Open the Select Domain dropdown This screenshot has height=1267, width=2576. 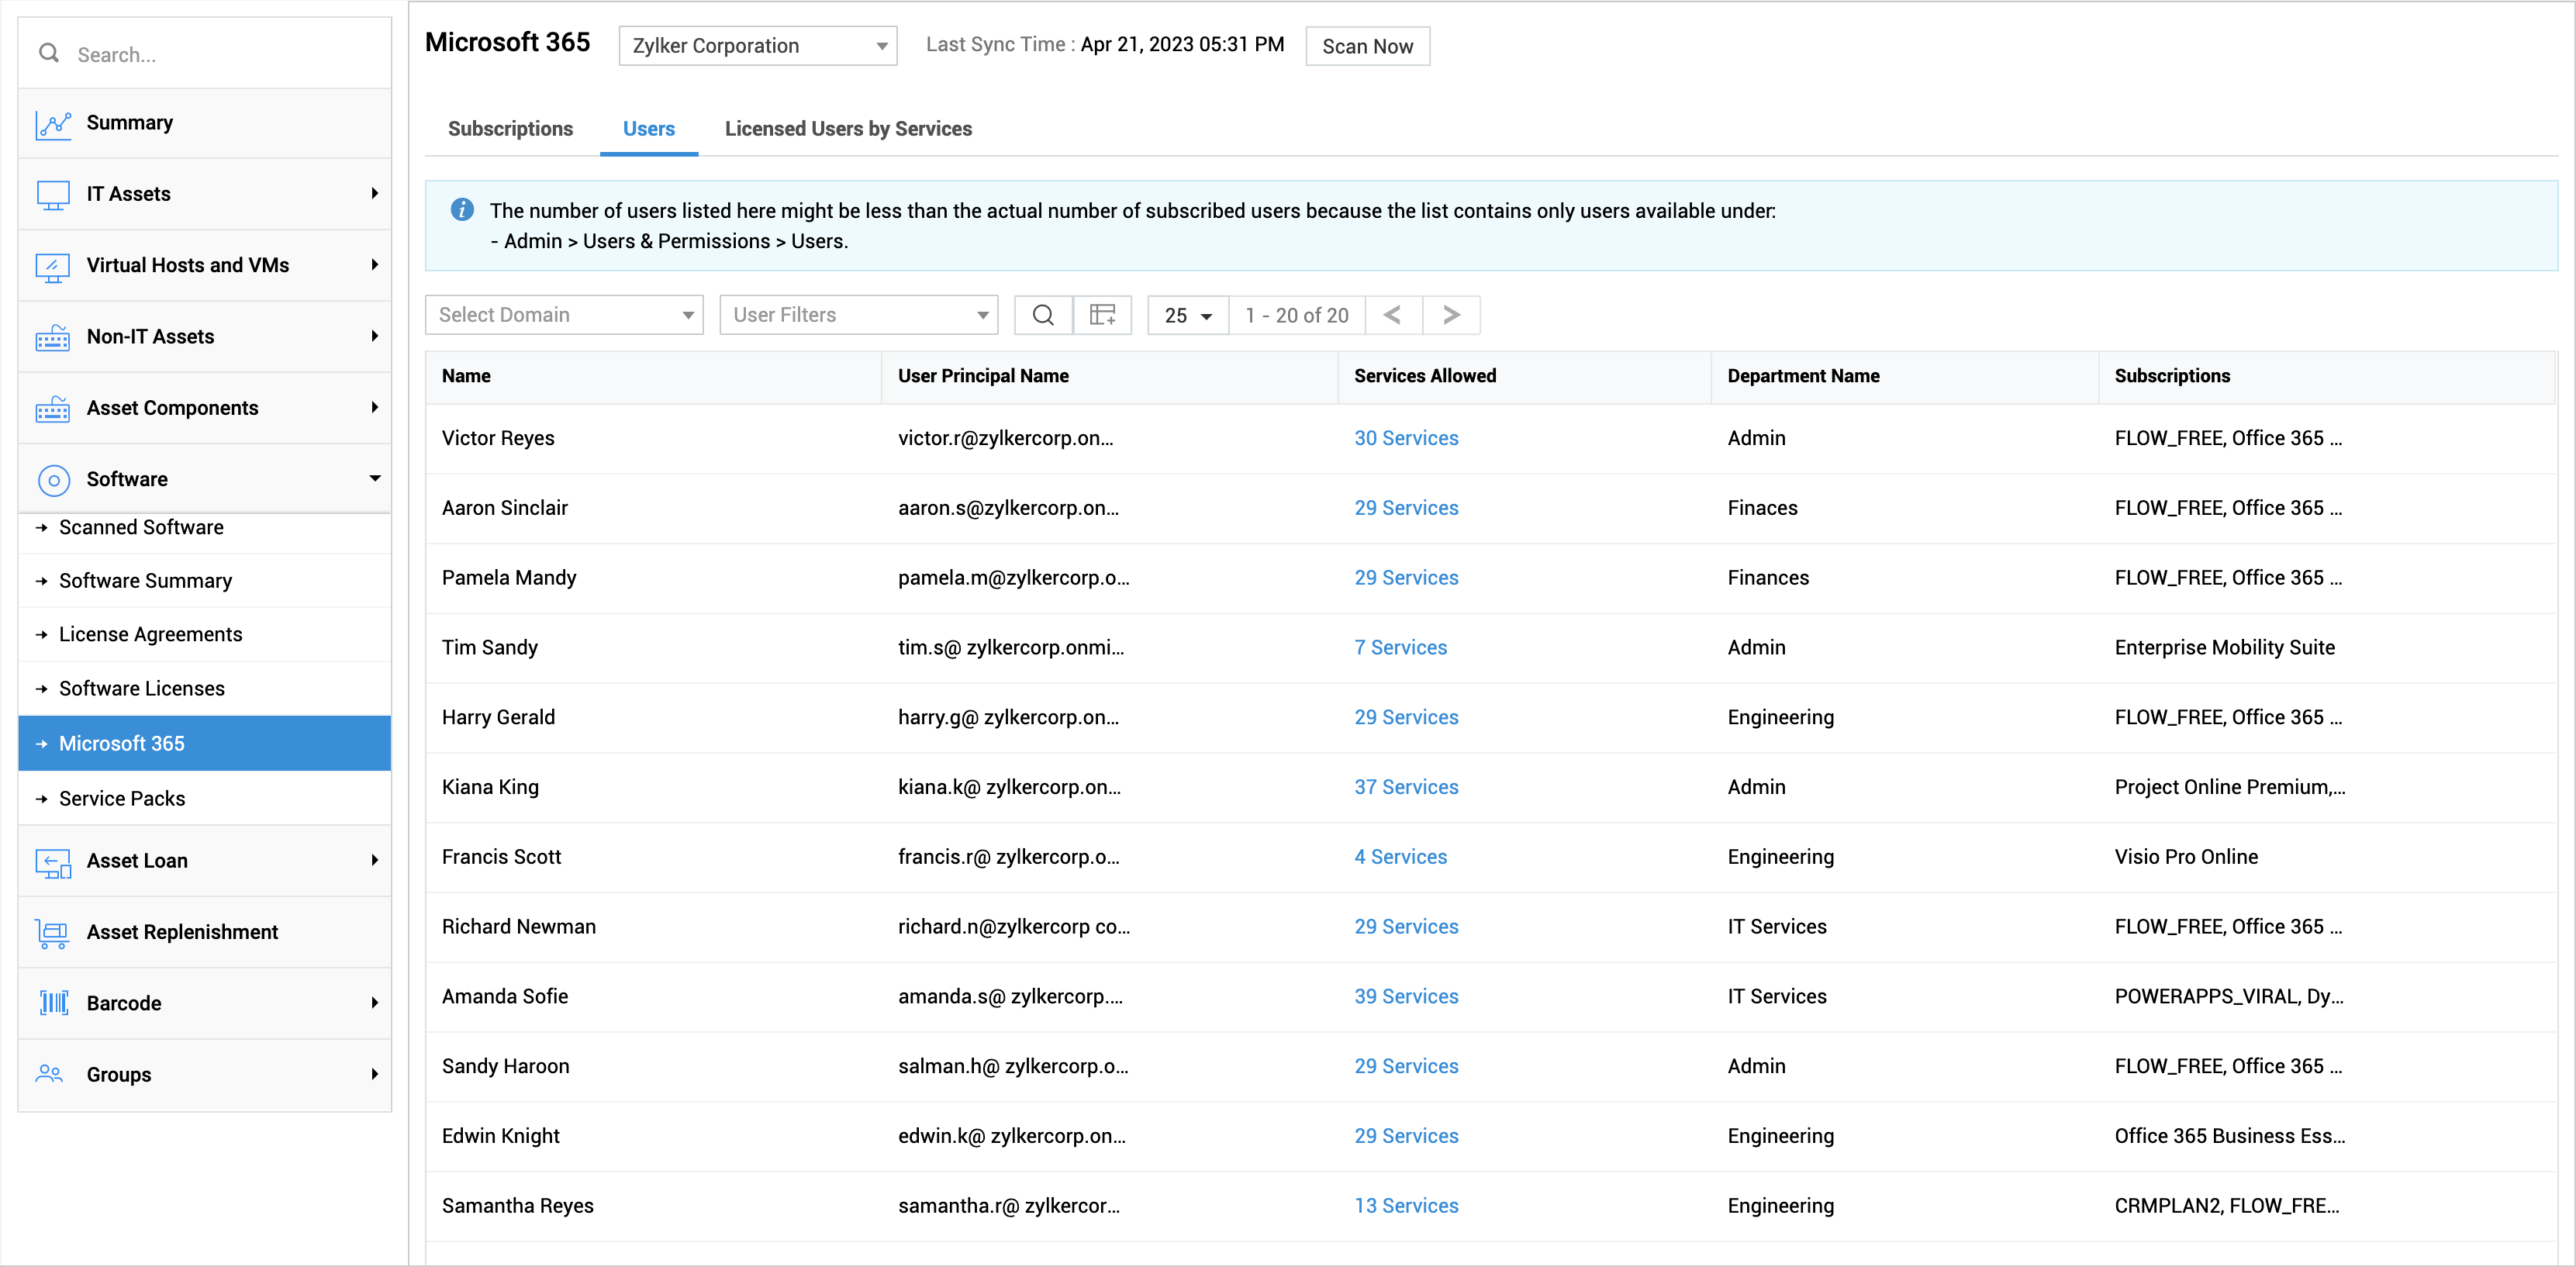click(564, 315)
